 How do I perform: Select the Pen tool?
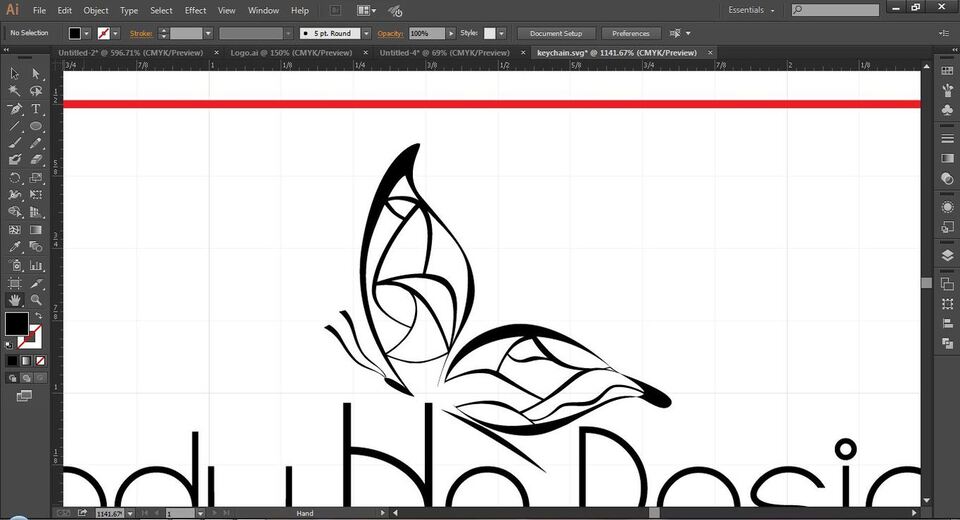[x=15, y=109]
